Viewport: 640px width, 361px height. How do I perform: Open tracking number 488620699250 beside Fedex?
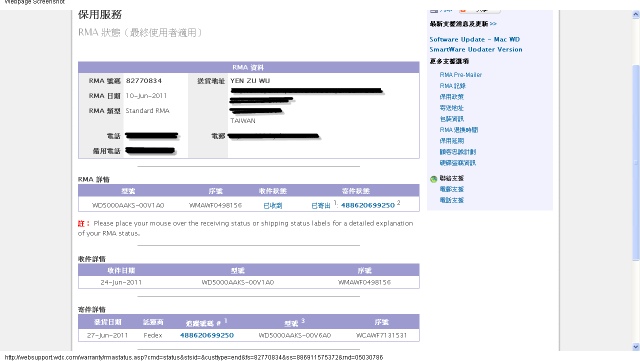(x=207, y=335)
